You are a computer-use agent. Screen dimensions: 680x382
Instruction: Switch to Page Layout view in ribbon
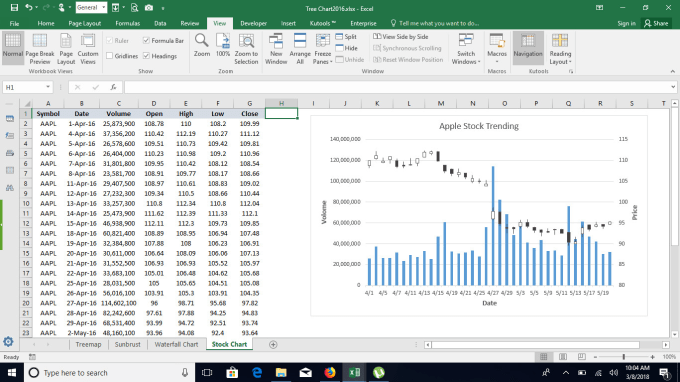[66, 49]
